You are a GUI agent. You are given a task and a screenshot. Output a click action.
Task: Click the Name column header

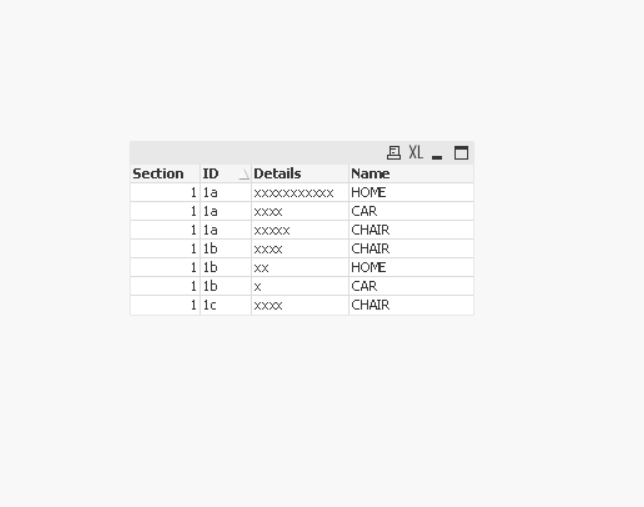click(370, 174)
